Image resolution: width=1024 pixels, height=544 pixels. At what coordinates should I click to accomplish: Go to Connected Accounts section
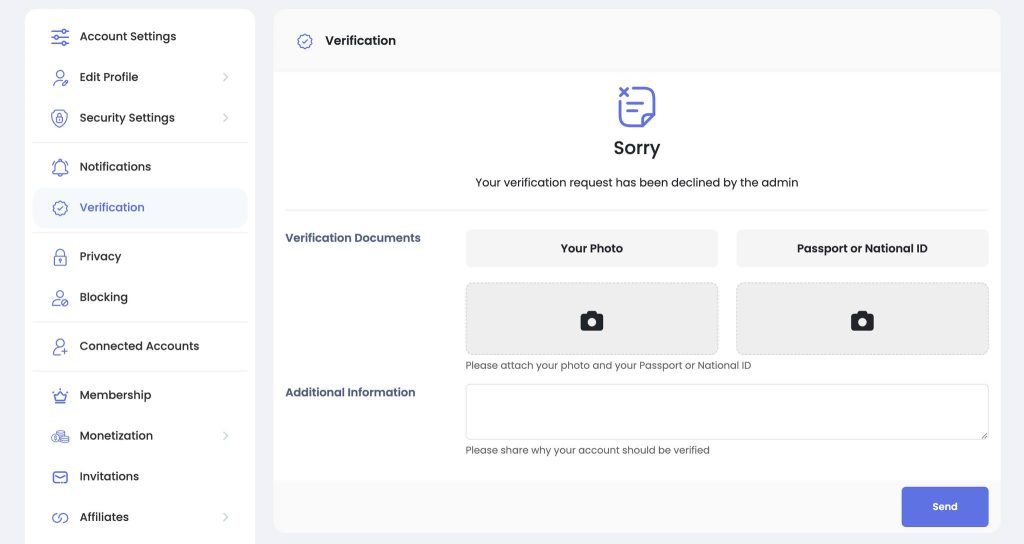tap(140, 346)
